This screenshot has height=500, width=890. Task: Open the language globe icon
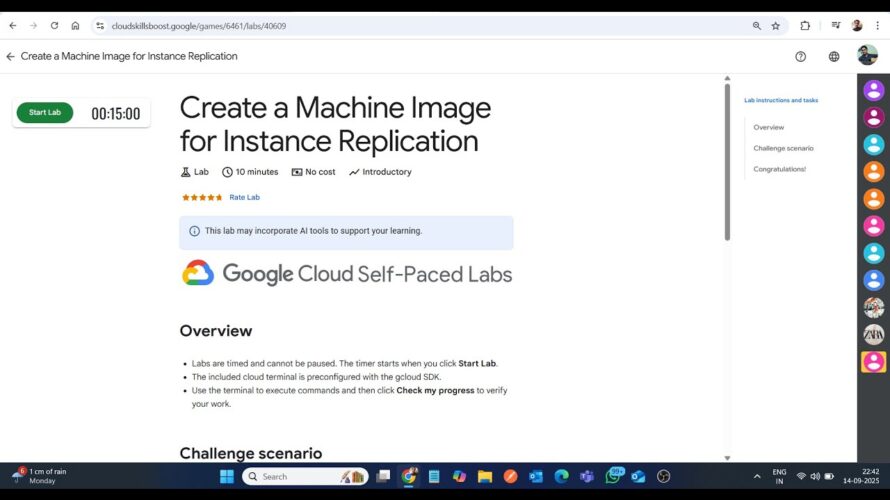834,57
